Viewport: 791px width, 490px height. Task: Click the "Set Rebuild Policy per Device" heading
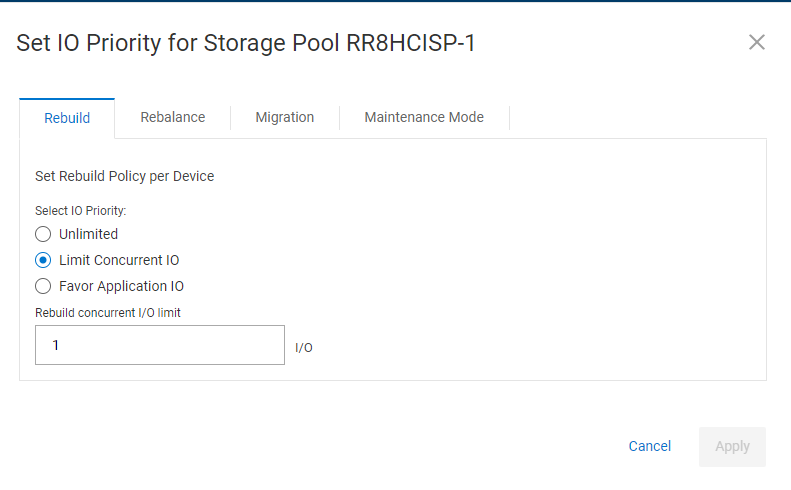click(125, 176)
